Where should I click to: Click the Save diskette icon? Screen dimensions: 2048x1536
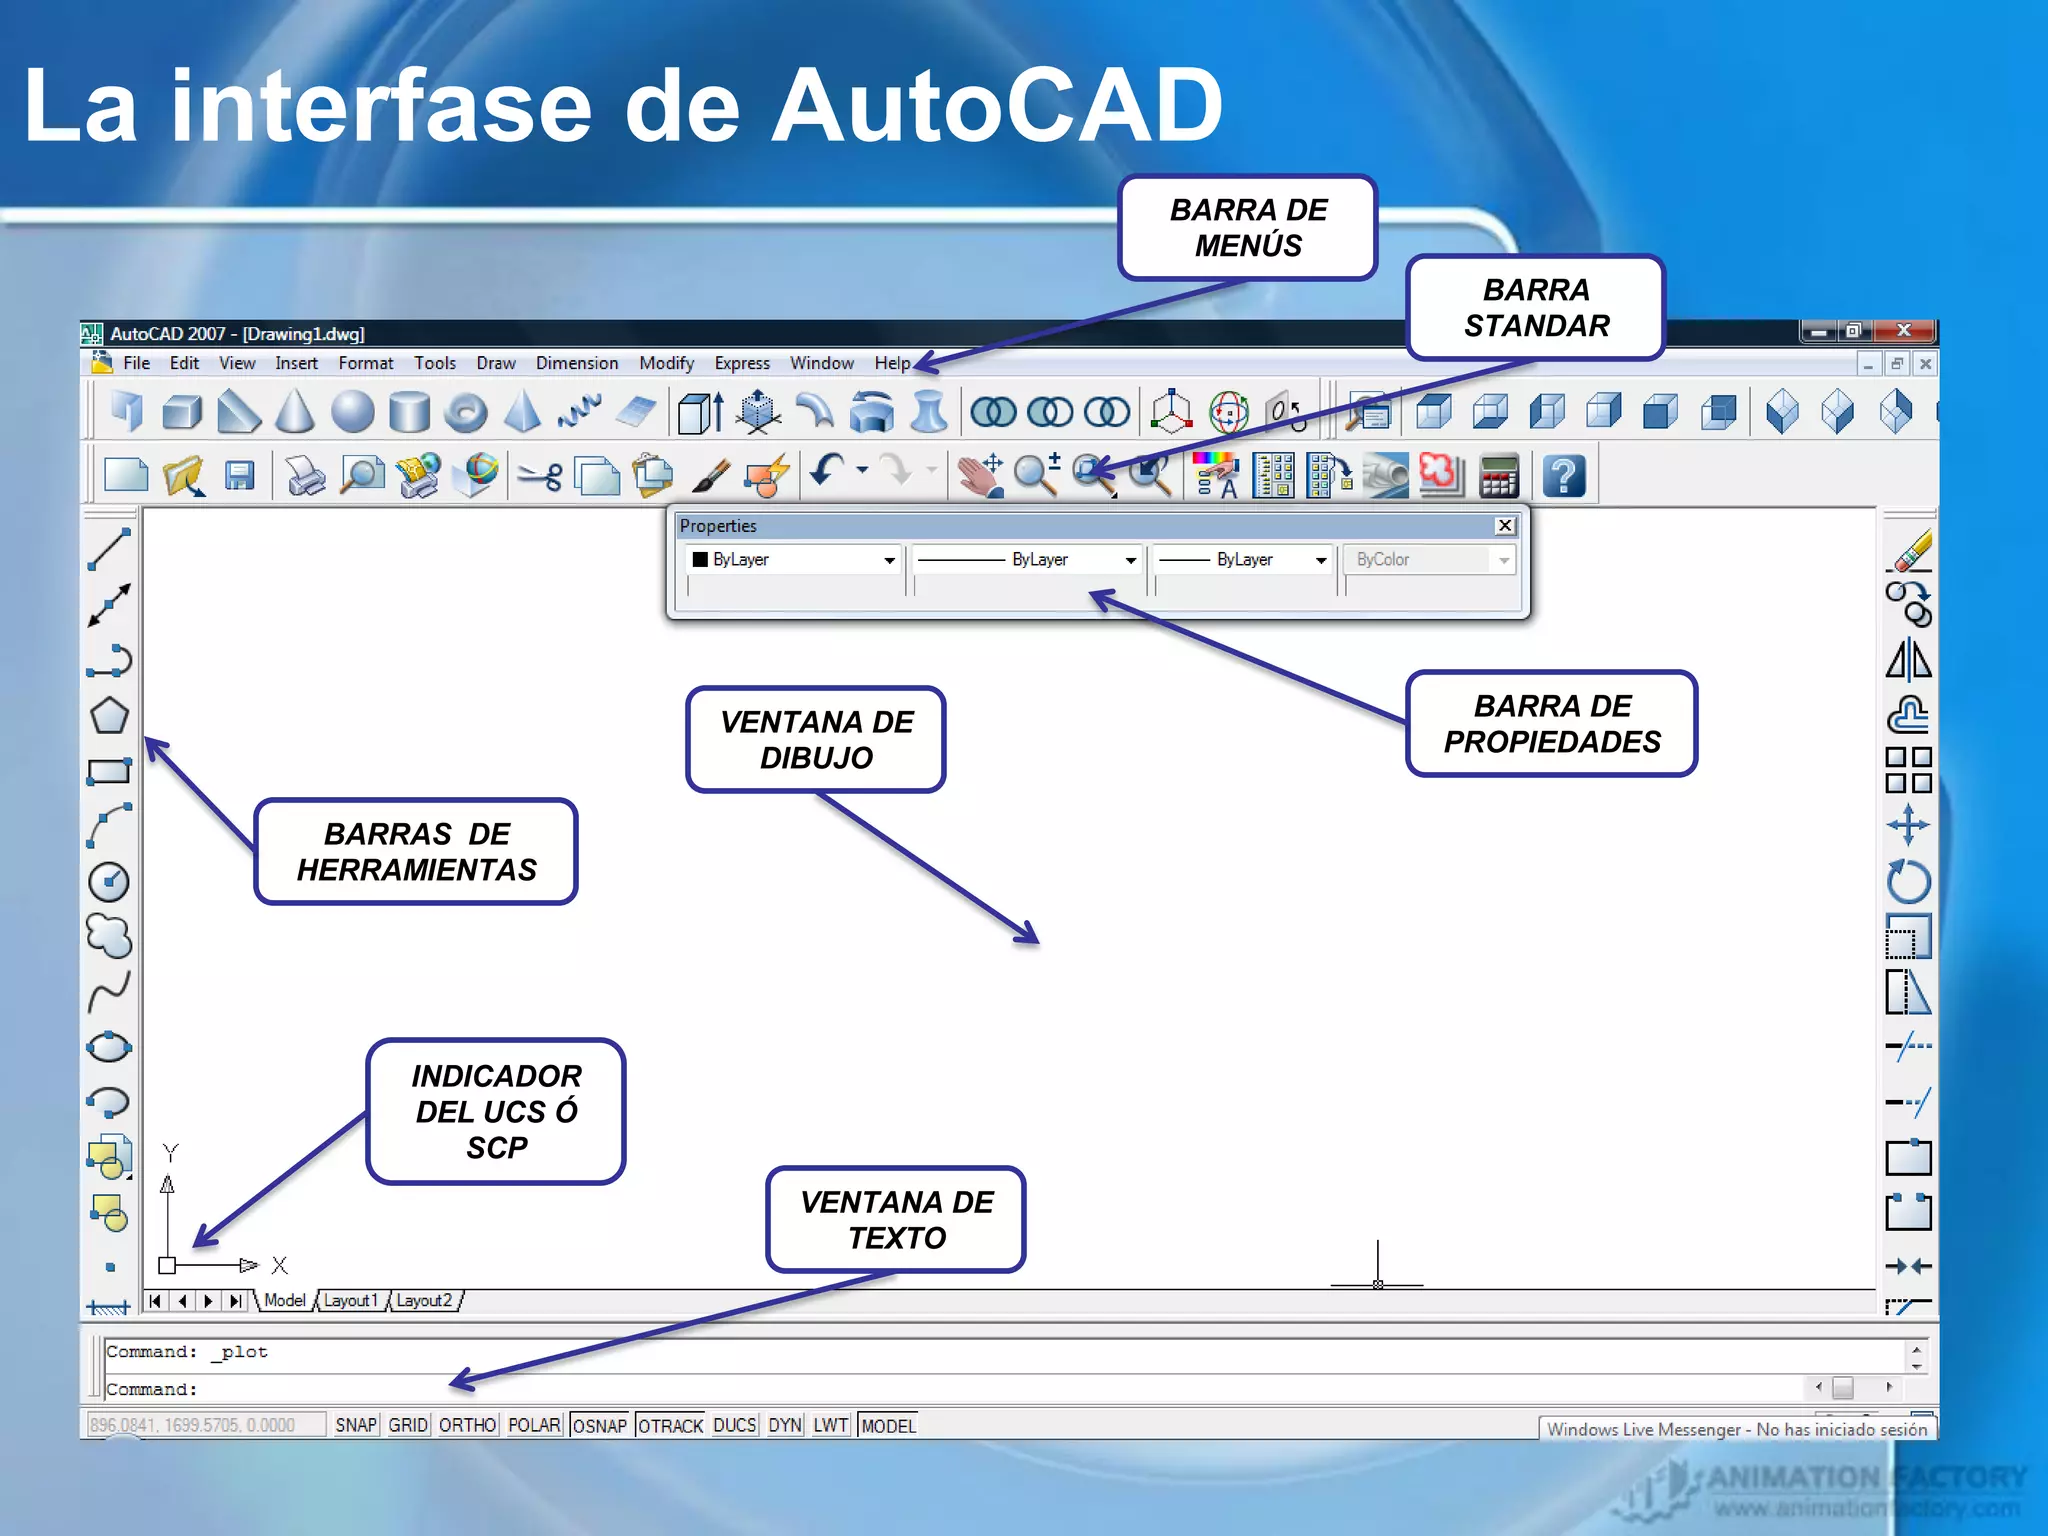click(239, 475)
